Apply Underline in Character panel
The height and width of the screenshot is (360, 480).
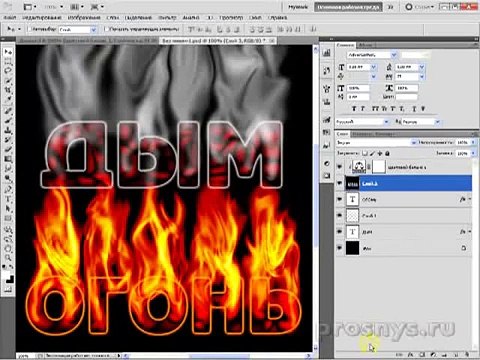[x=414, y=109]
